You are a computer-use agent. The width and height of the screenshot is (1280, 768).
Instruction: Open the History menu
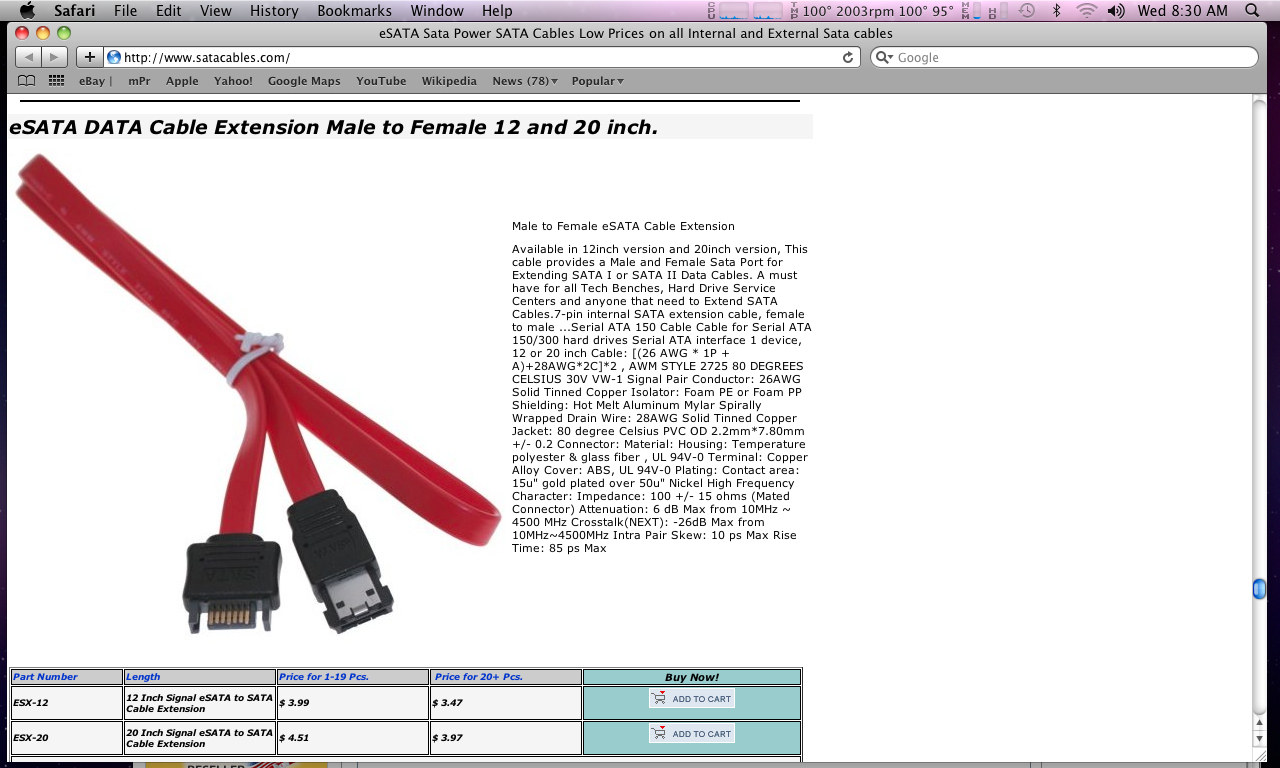click(274, 11)
